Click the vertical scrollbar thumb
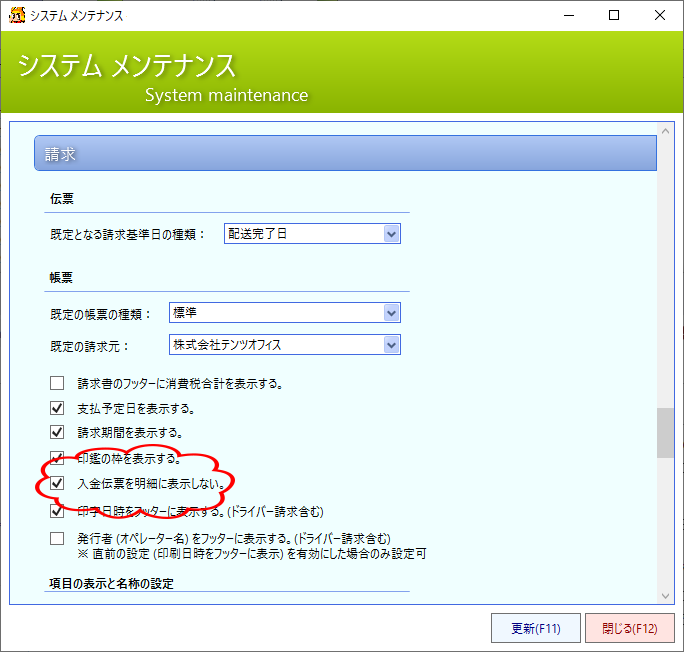This screenshot has width=684, height=652. pyautogui.click(x=665, y=432)
